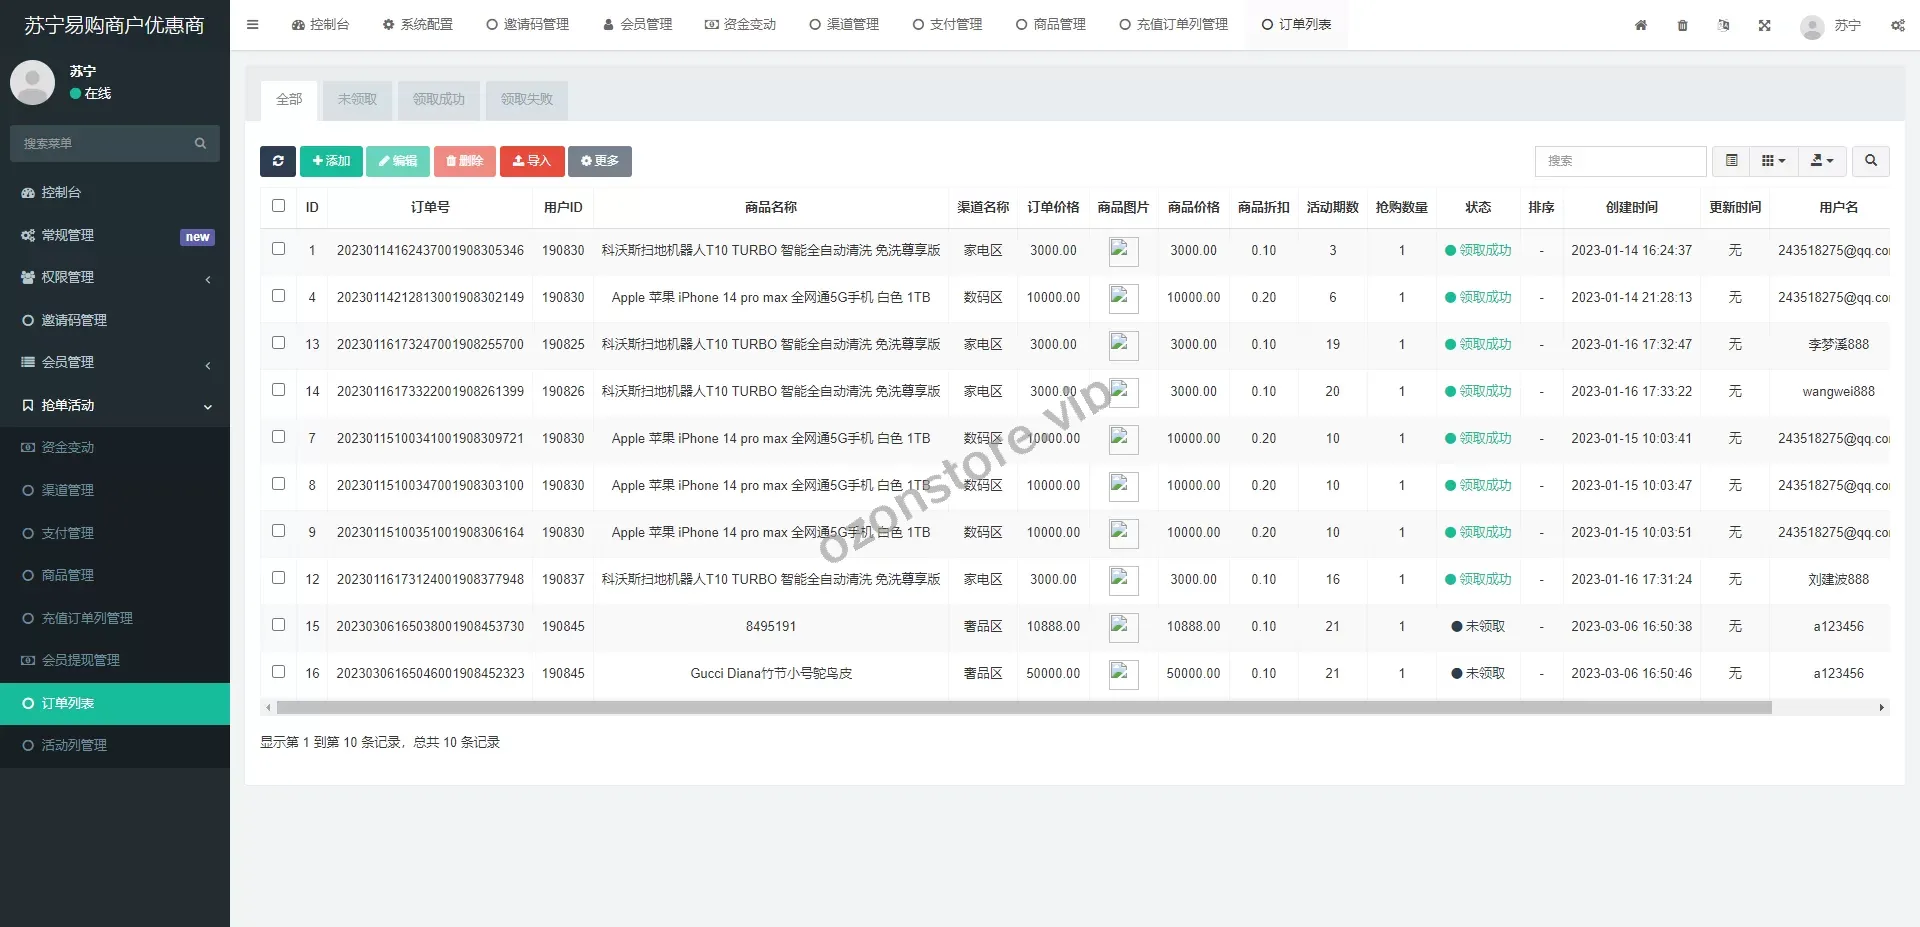Open the language translate icon in top bar
Screen dimensions: 1920x927
coord(1723,26)
